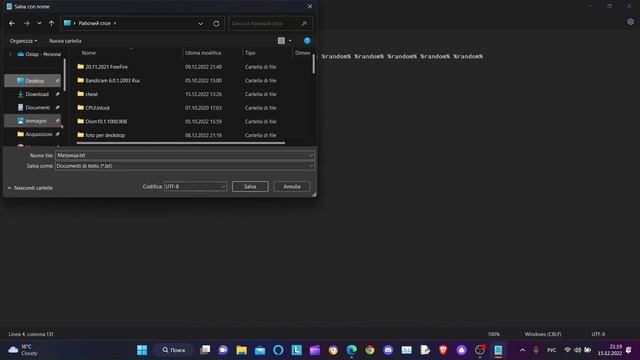Click the Annulla button

292,187
